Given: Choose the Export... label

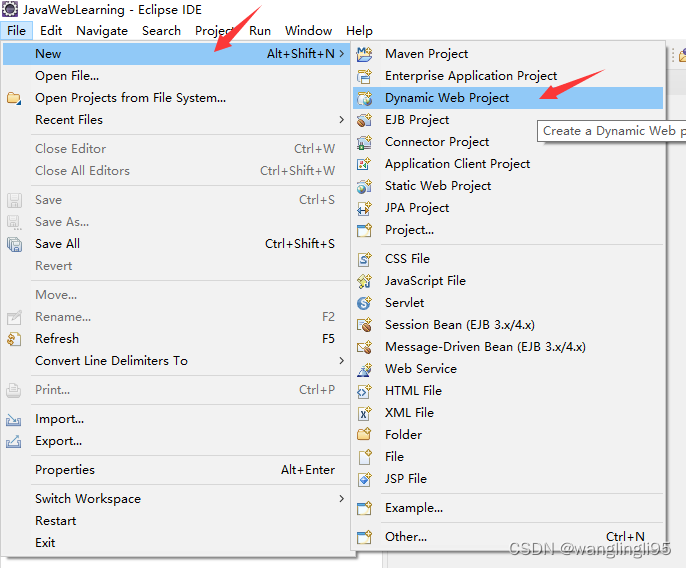Looking at the screenshot, I should tap(58, 441).
